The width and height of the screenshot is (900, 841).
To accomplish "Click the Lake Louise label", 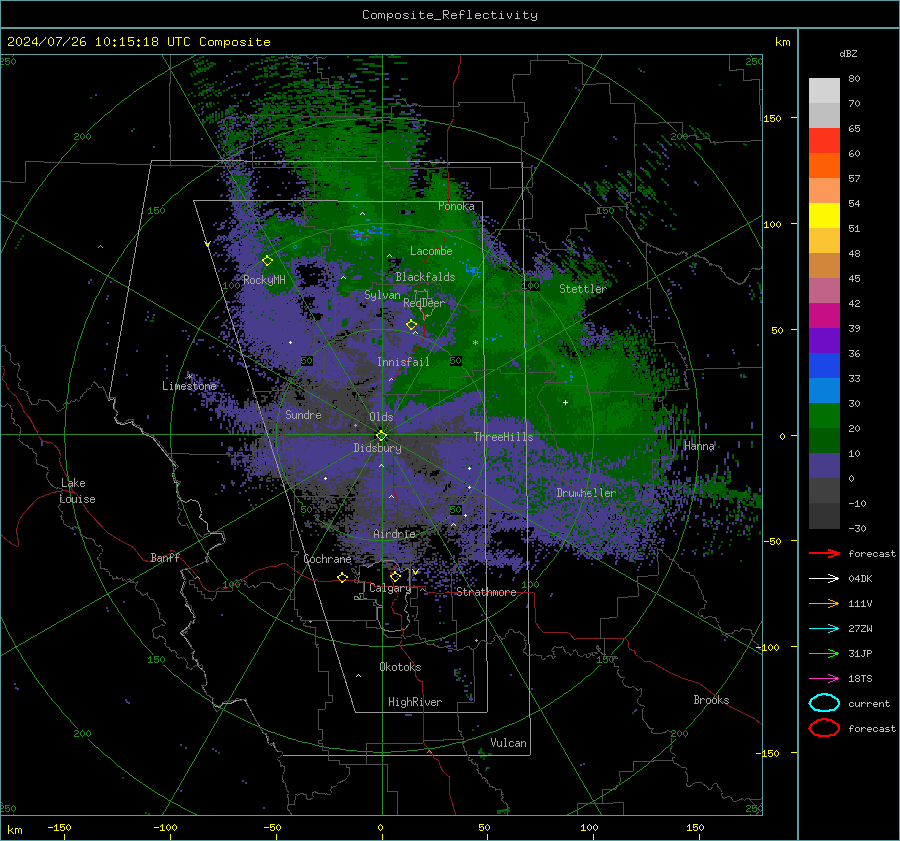I will click(78, 491).
